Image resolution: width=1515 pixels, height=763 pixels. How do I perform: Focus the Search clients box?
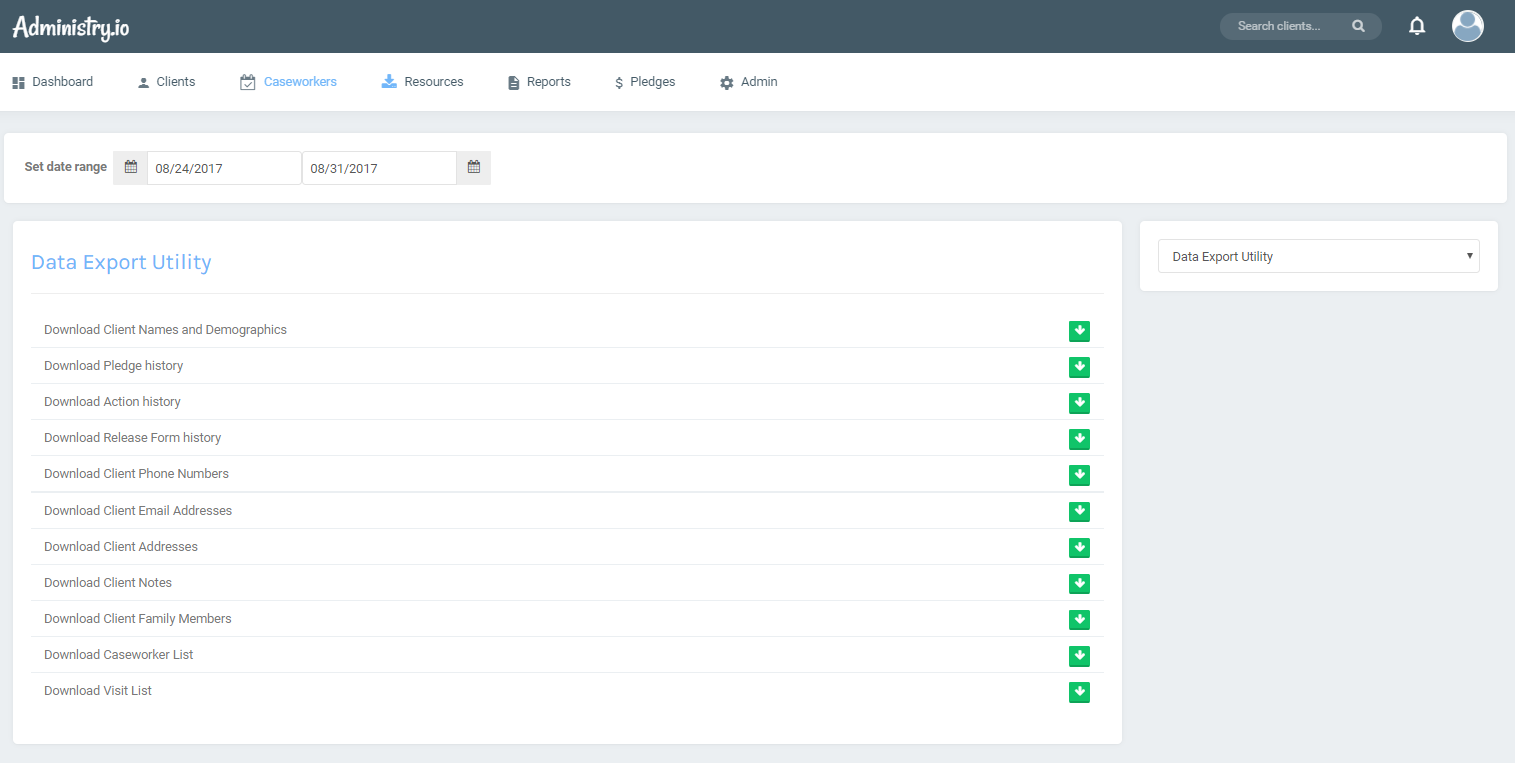pos(1290,26)
